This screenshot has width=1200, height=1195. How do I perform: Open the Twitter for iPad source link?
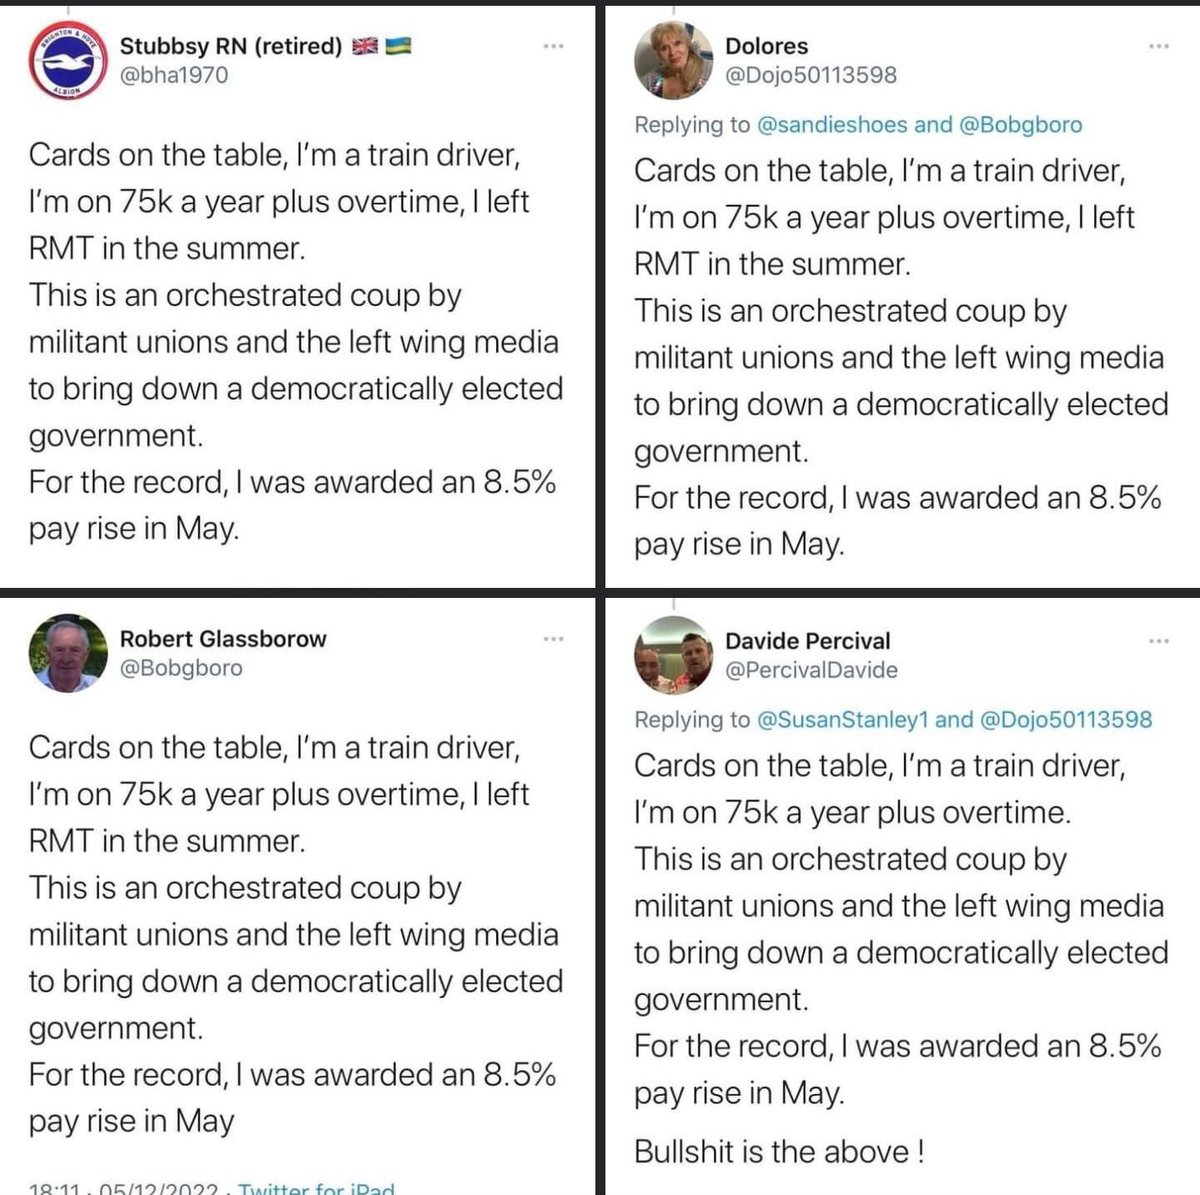click(x=316, y=1187)
